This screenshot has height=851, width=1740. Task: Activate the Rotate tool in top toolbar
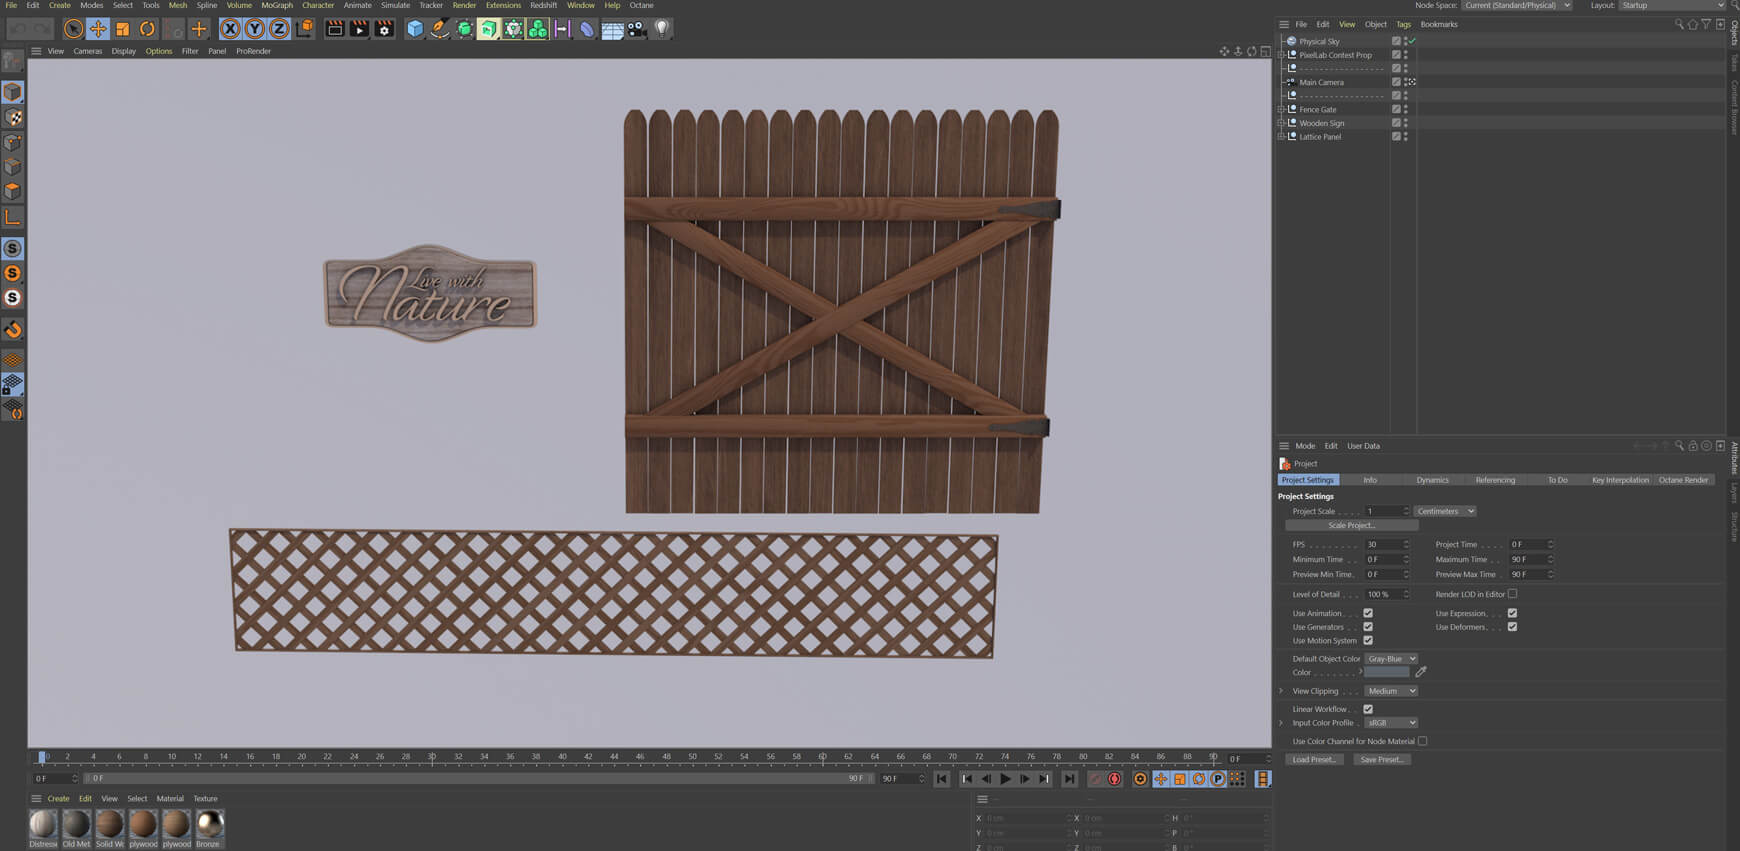(147, 29)
